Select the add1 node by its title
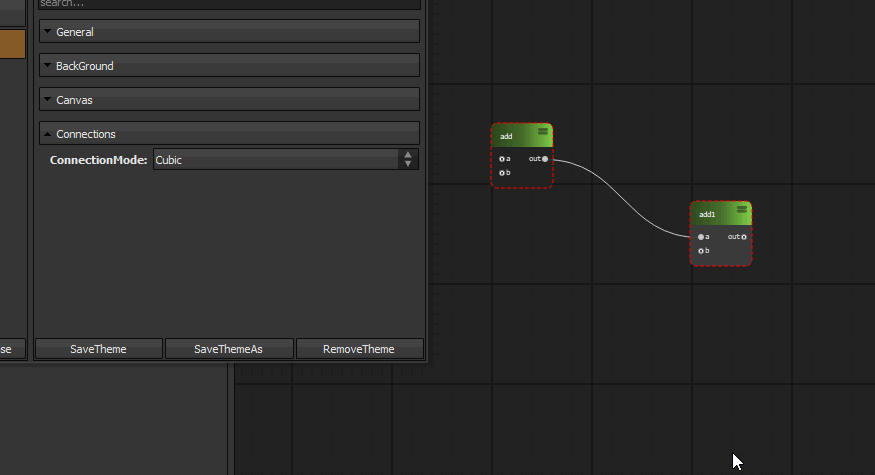Screen dimensions: 875x475 [710, 214]
